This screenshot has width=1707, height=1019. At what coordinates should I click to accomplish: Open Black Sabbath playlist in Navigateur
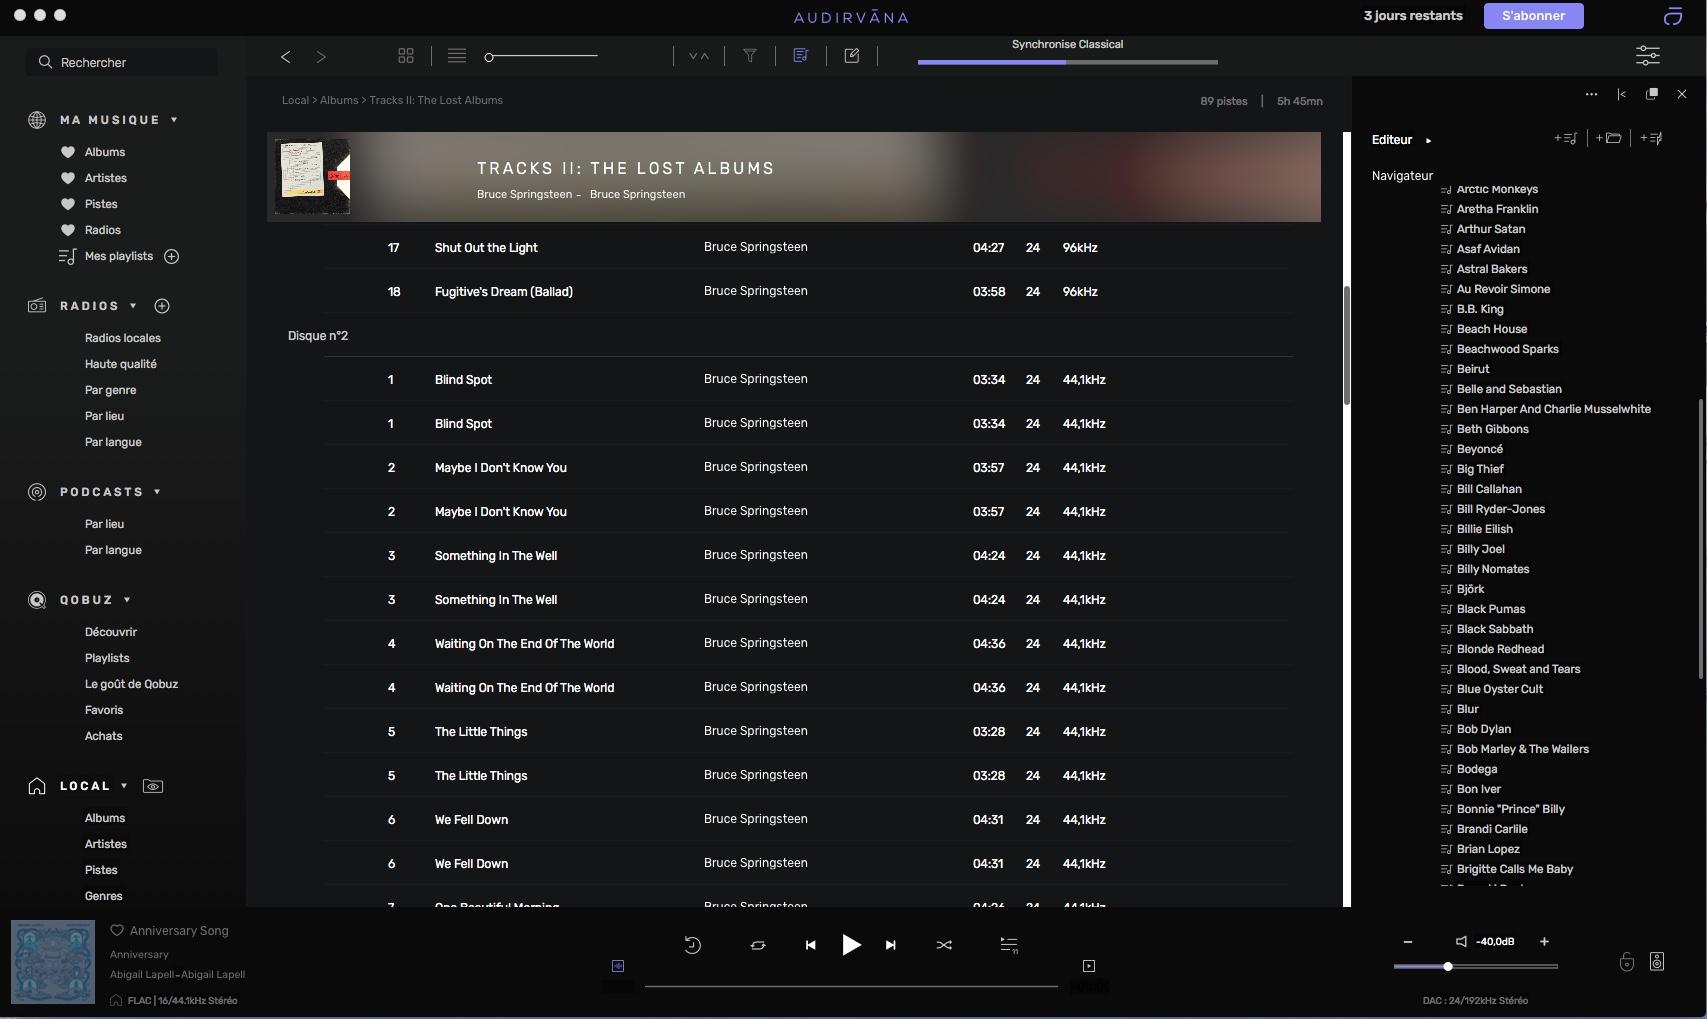1495,629
